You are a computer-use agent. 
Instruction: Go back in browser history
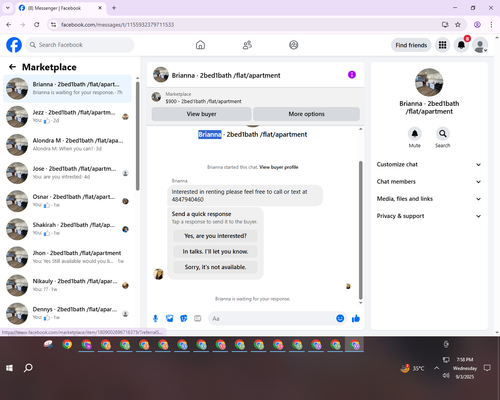(x=9, y=25)
